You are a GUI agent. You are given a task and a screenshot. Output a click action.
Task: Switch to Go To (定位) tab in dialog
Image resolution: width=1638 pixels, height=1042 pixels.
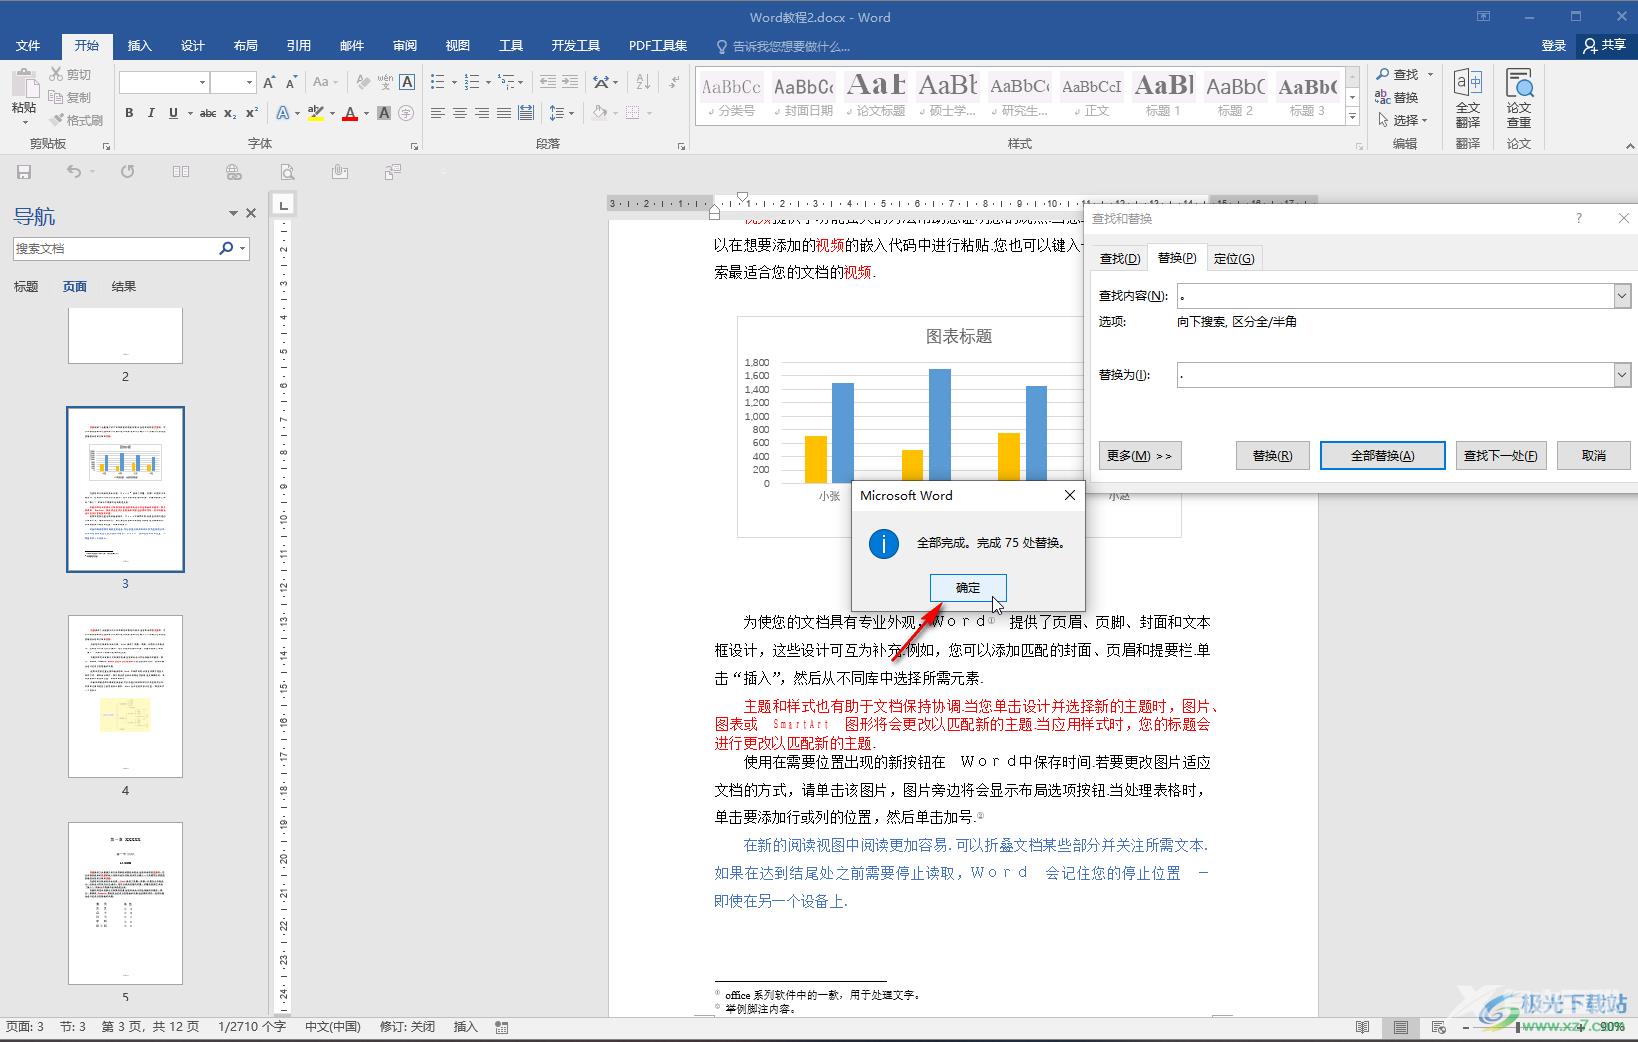(1233, 258)
